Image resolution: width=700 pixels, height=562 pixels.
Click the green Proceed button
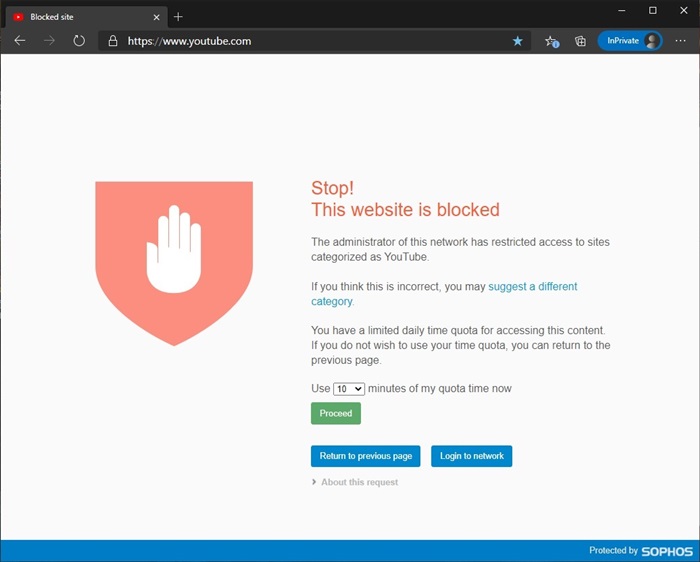[x=336, y=413]
